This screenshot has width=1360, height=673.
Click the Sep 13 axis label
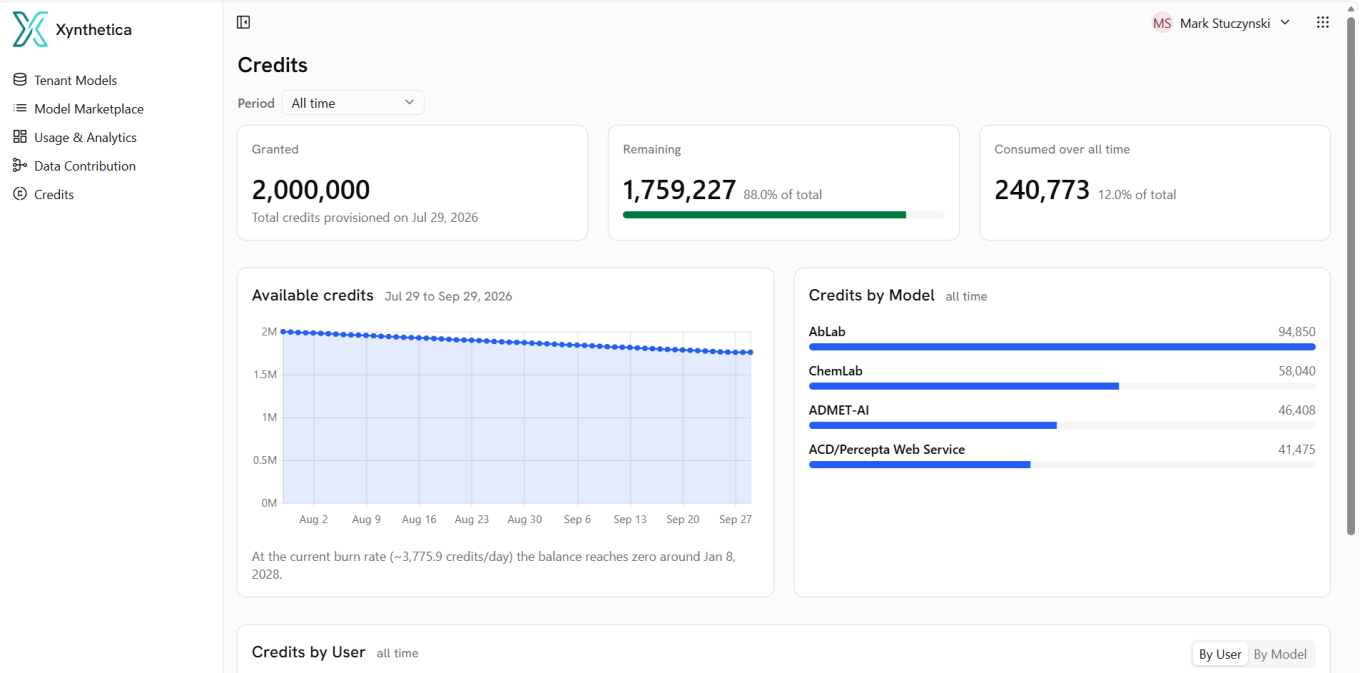click(x=630, y=520)
